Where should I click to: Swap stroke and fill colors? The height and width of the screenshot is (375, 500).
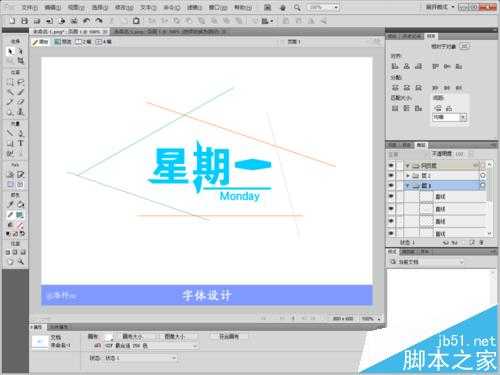coord(22,234)
